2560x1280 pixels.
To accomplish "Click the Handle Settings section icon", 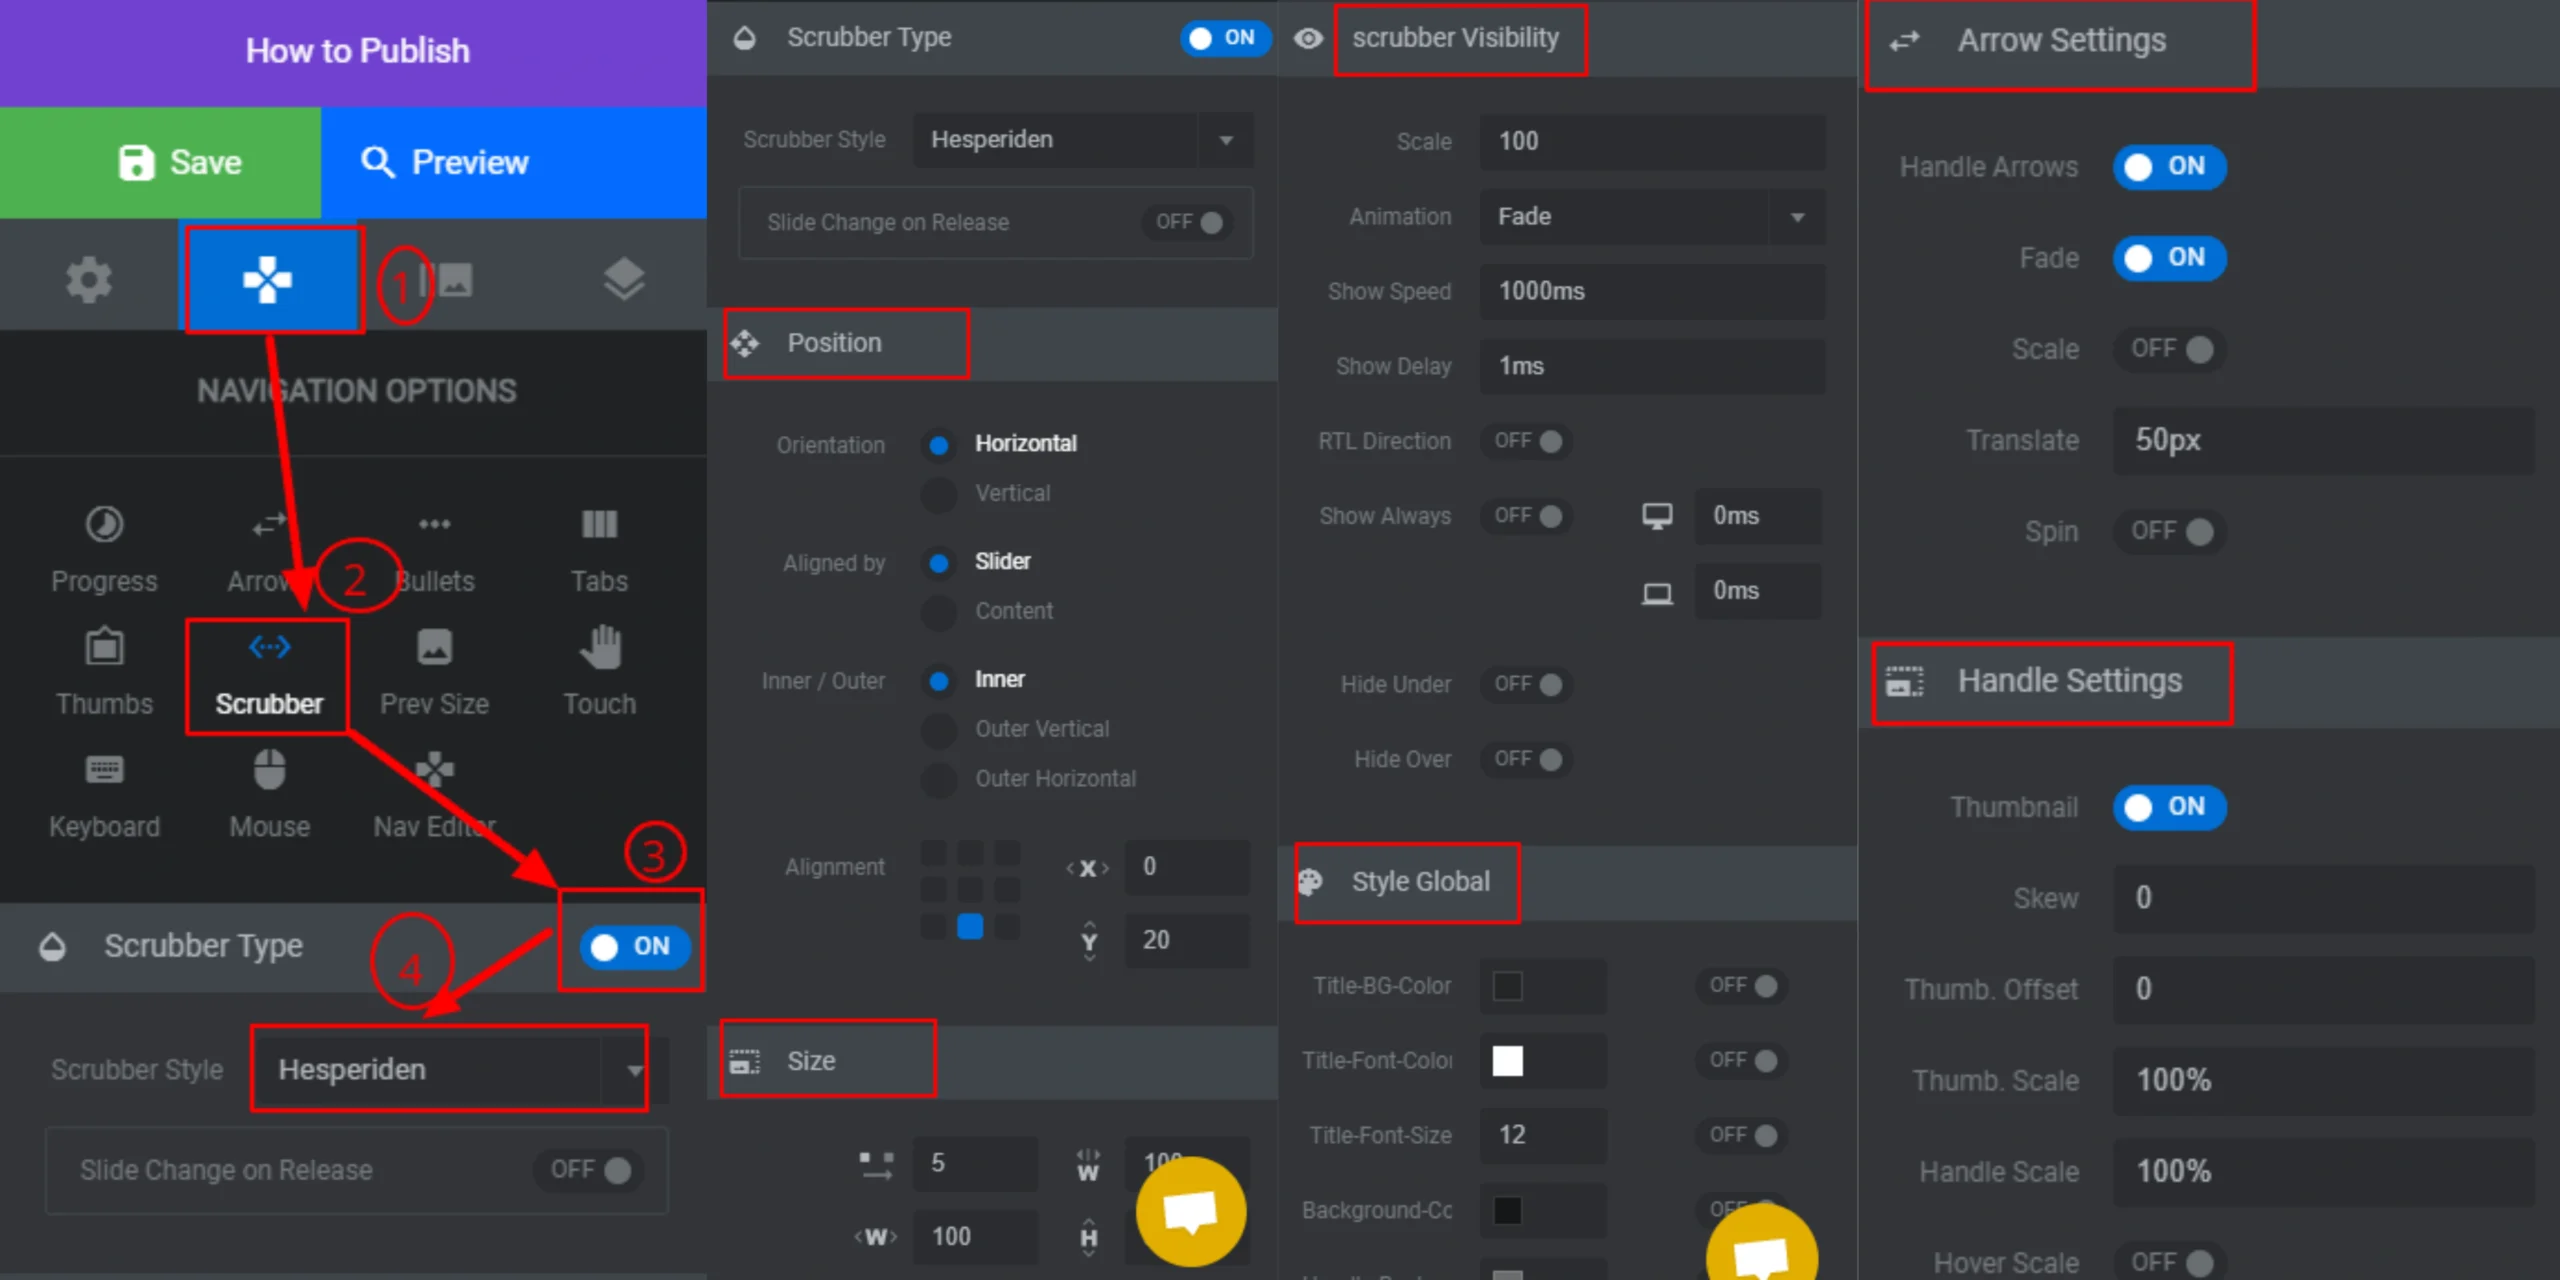I will tap(1904, 682).
